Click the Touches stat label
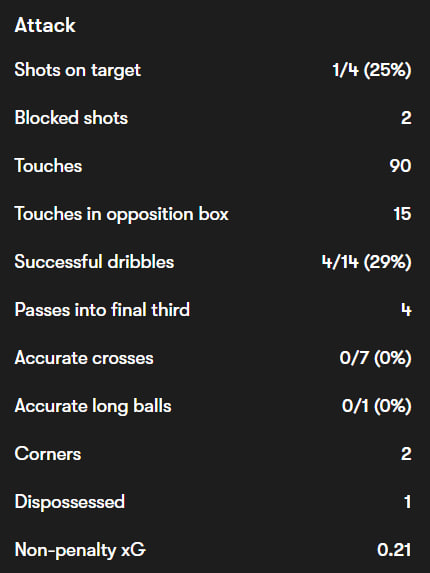 click(48, 166)
